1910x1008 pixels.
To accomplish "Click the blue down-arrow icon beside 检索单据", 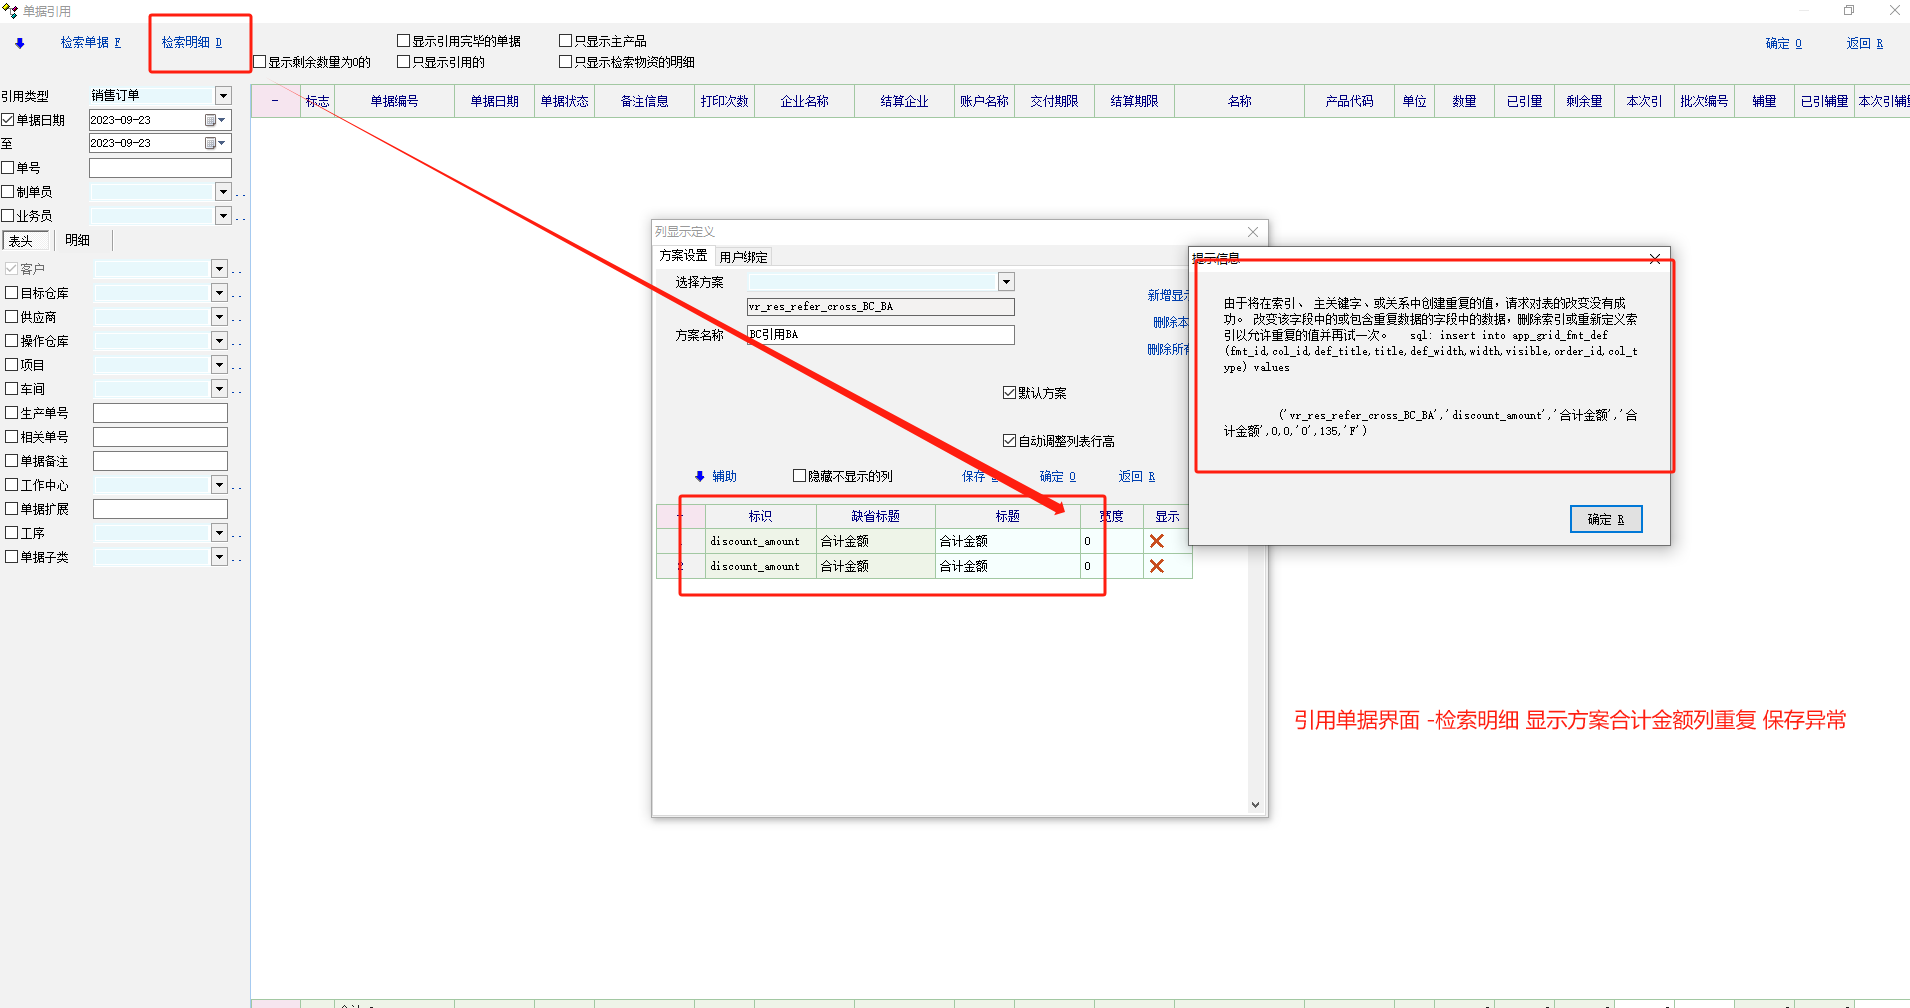I will click(20, 43).
